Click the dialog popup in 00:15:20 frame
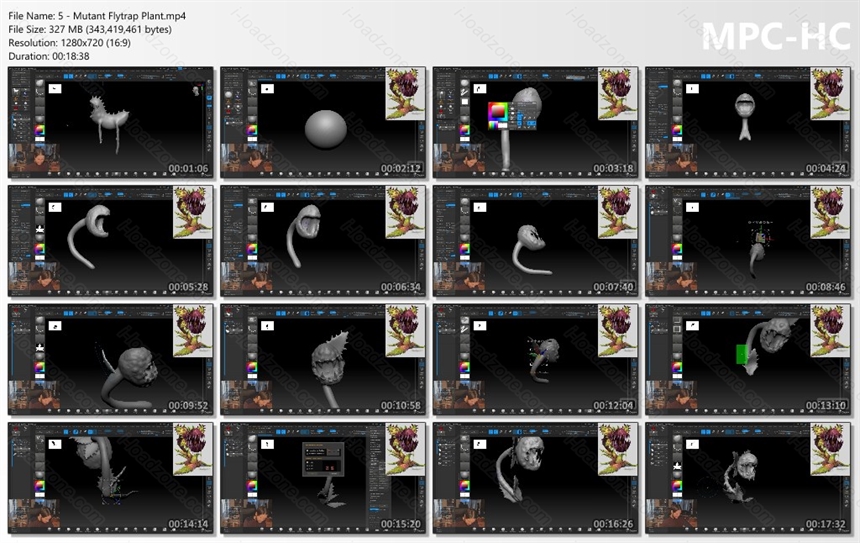 coord(324,459)
